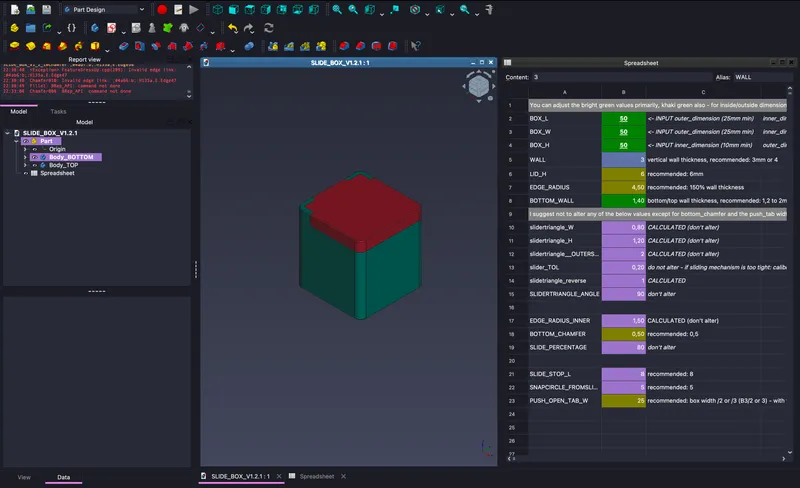Set isometric view
This screenshot has height=488, width=800.
point(217,9)
